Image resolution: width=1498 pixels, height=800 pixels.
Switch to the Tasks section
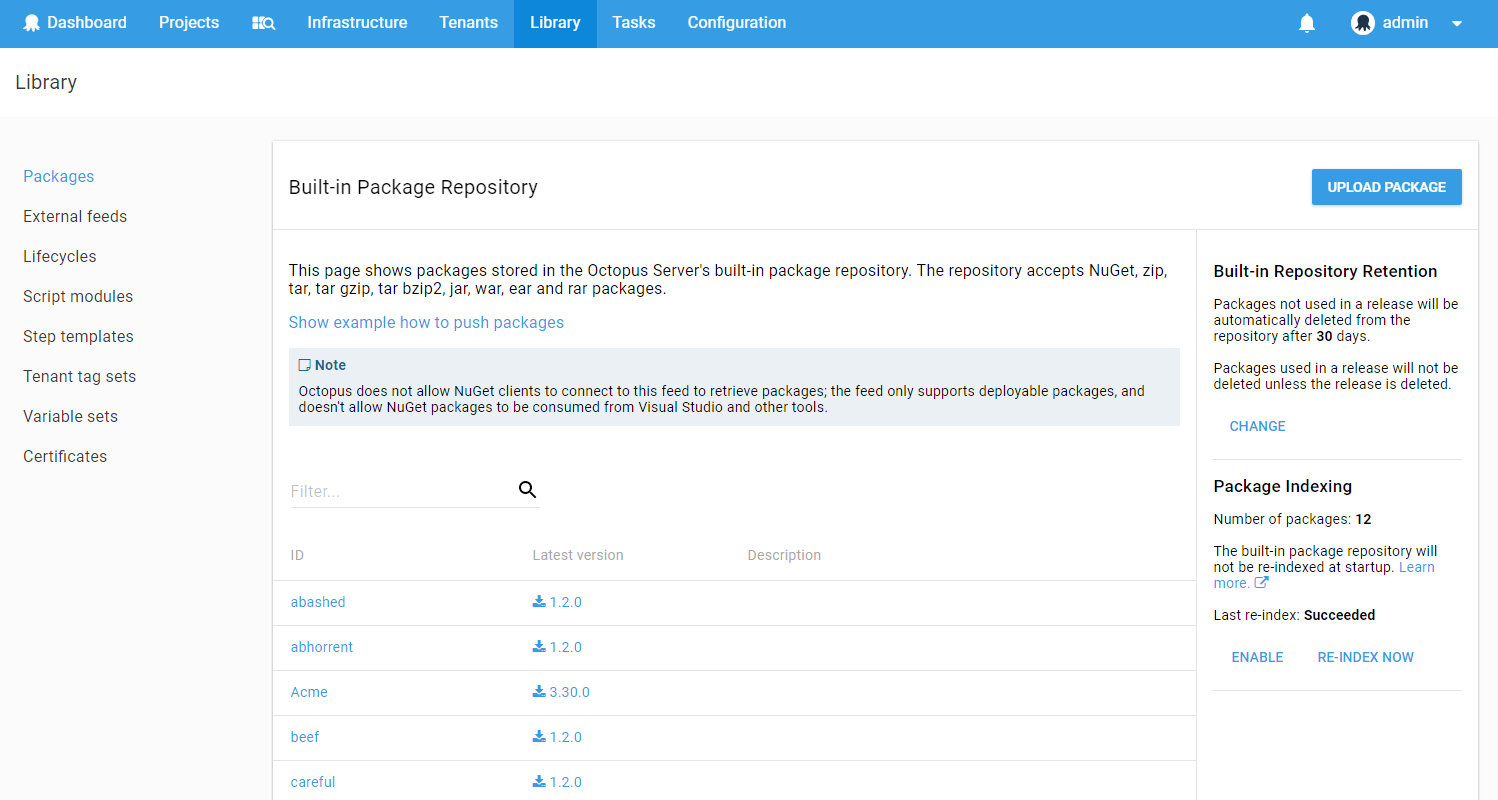[633, 22]
